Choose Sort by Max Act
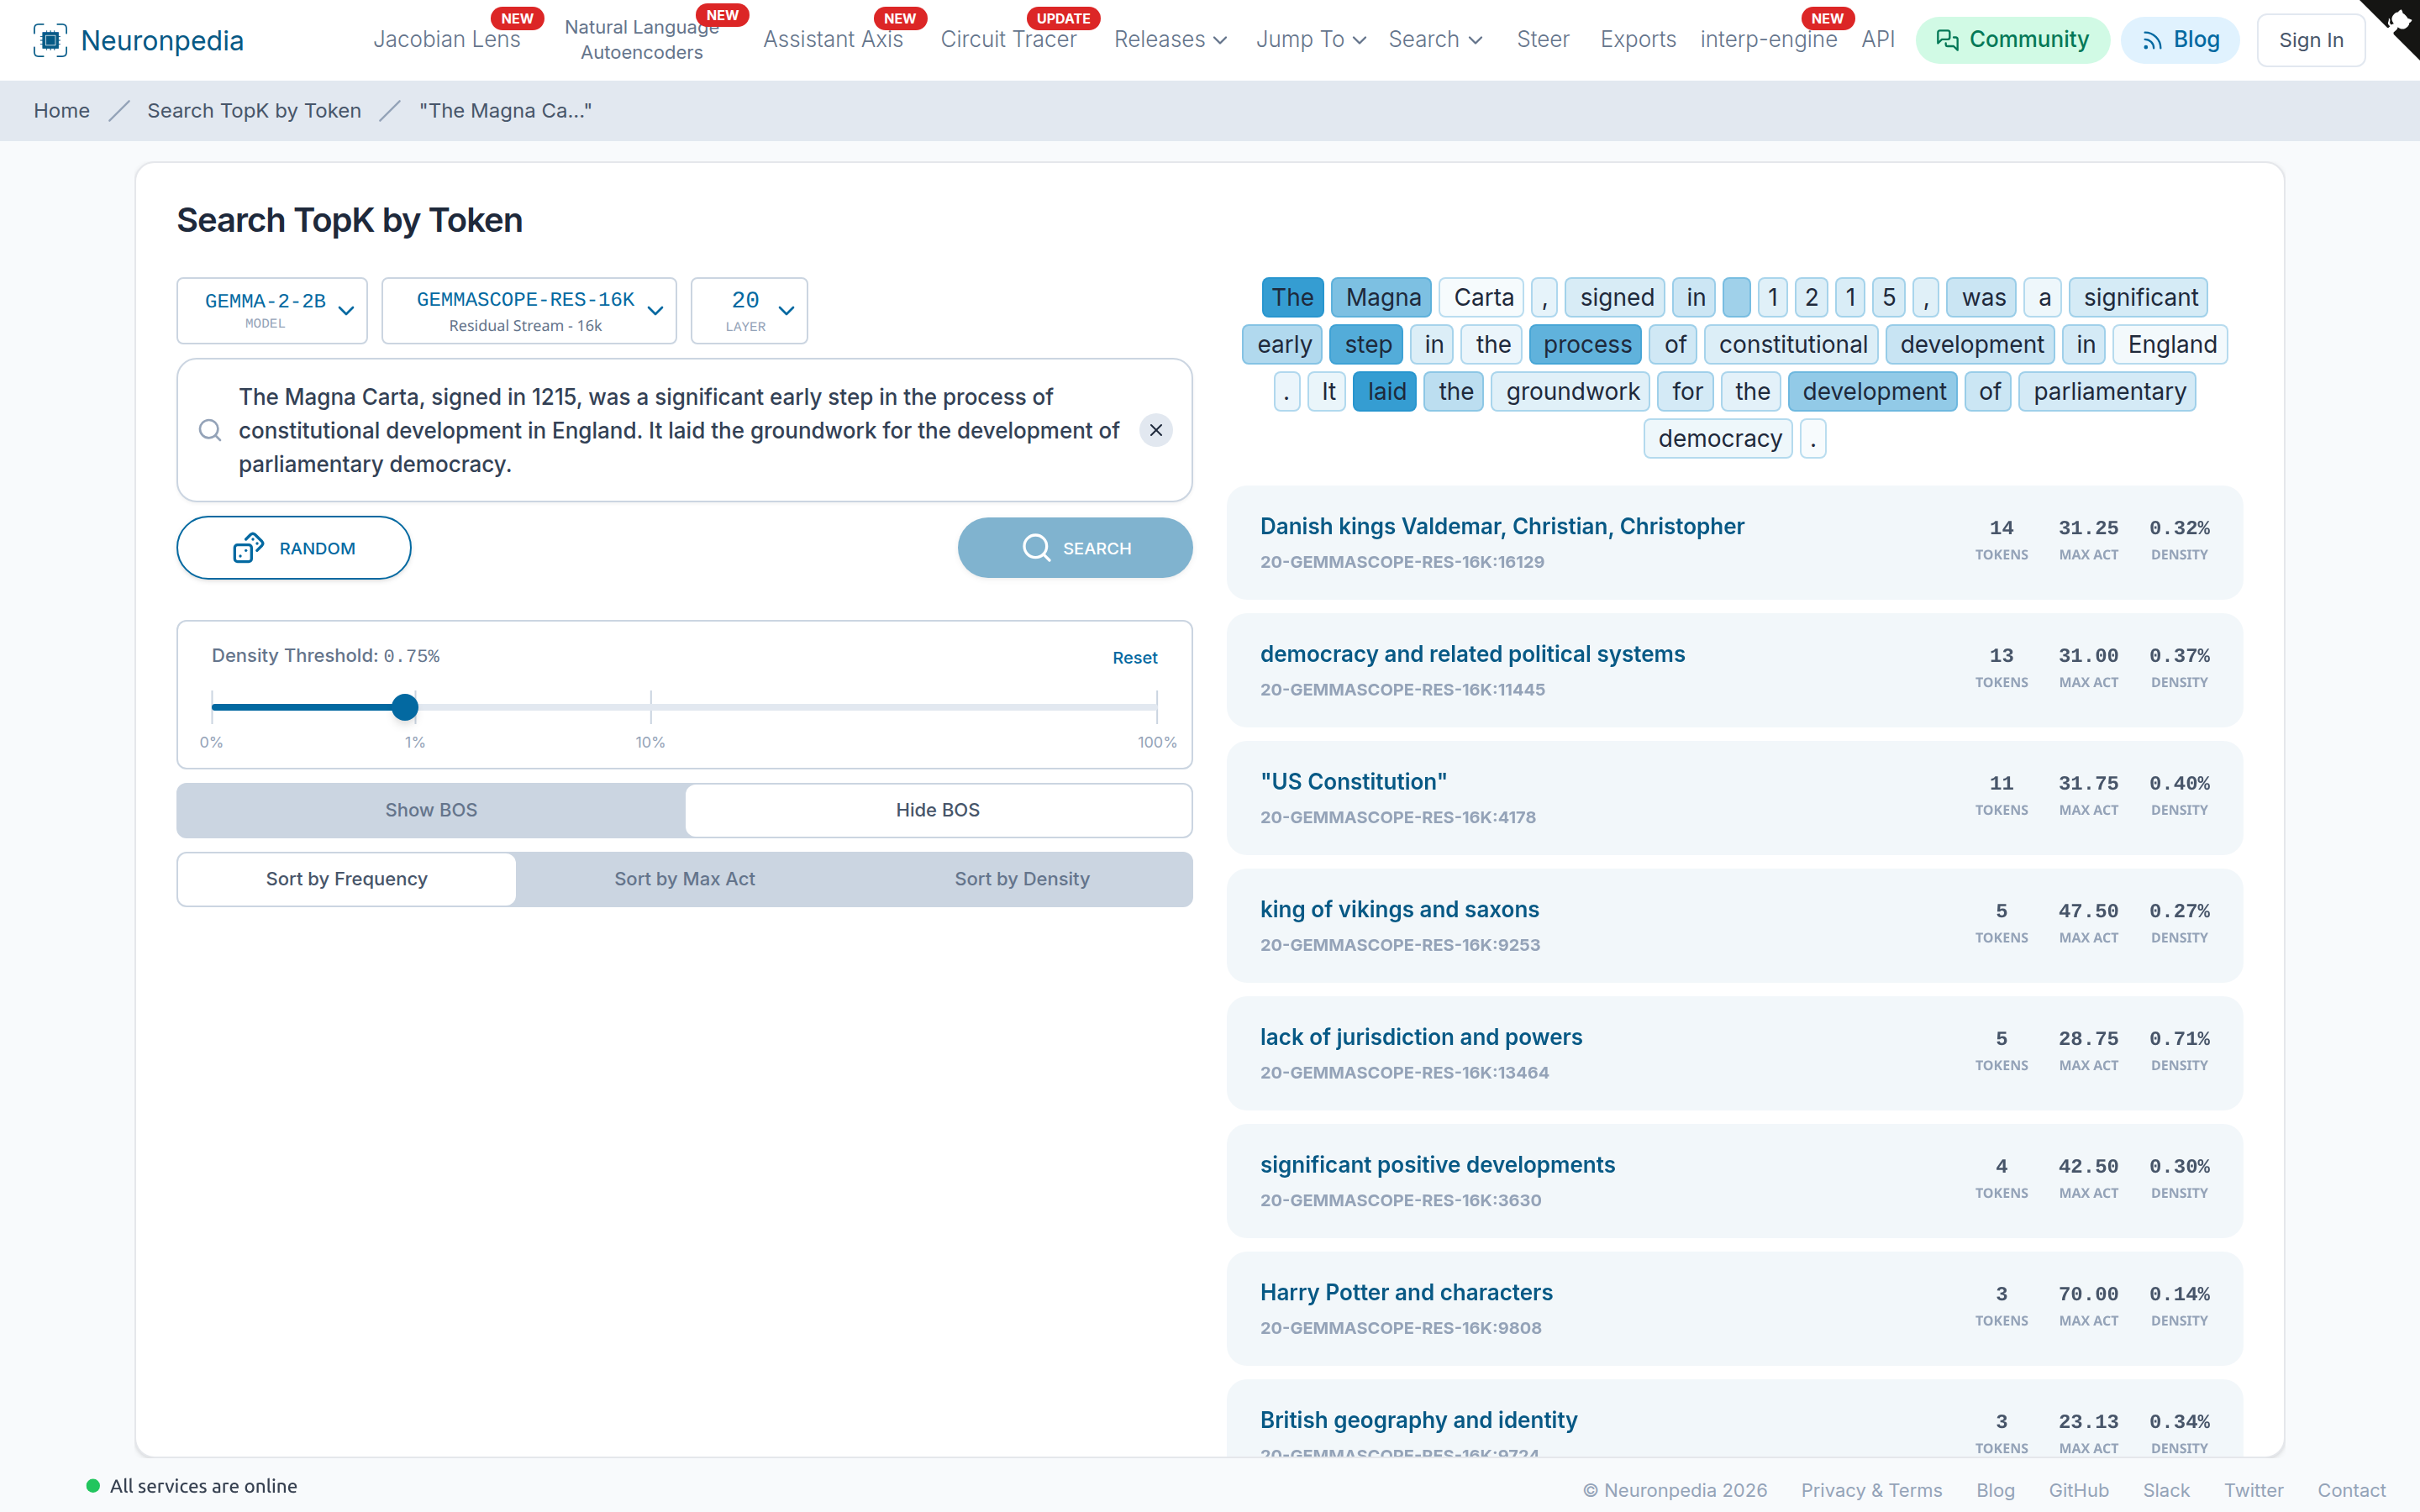The image size is (2420, 1512). pyautogui.click(x=684, y=879)
